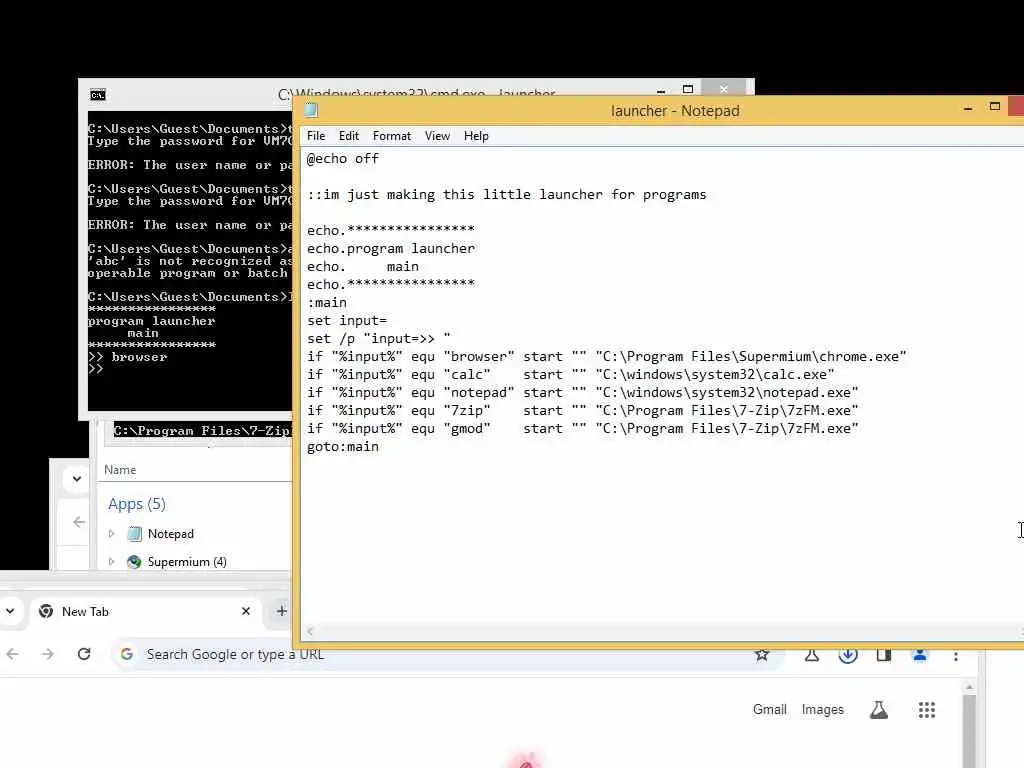1024x768 pixels.
Task: Select the New Tab browser tab
Action: point(144,611)
